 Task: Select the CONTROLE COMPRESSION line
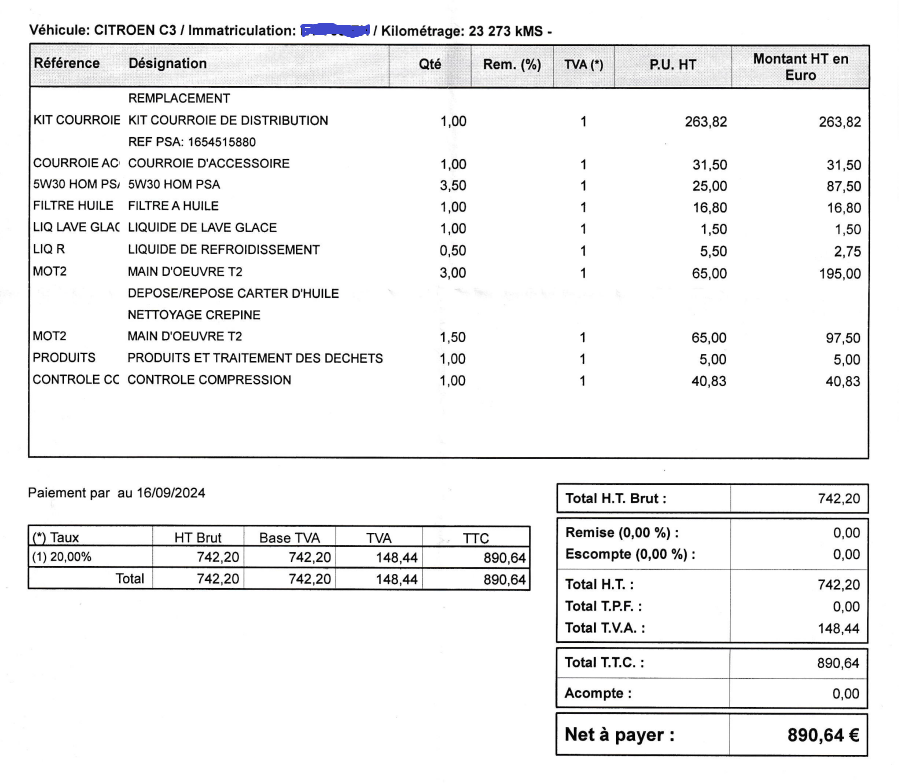click(x=447, y=380)
